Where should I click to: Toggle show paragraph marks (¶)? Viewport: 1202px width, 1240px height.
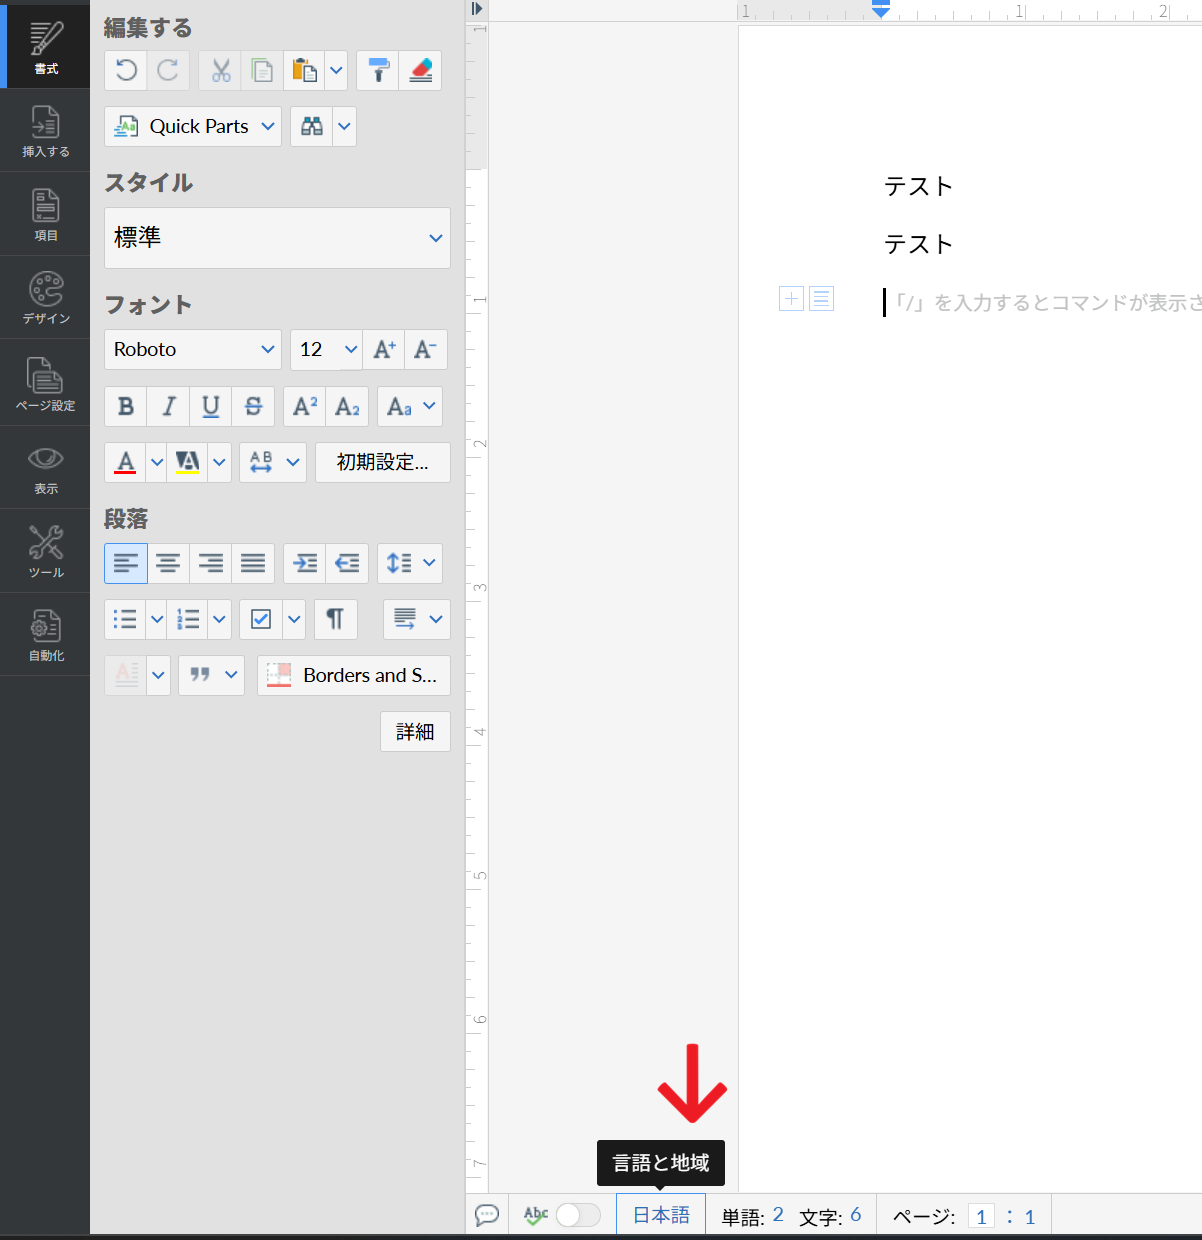point(335,619)
